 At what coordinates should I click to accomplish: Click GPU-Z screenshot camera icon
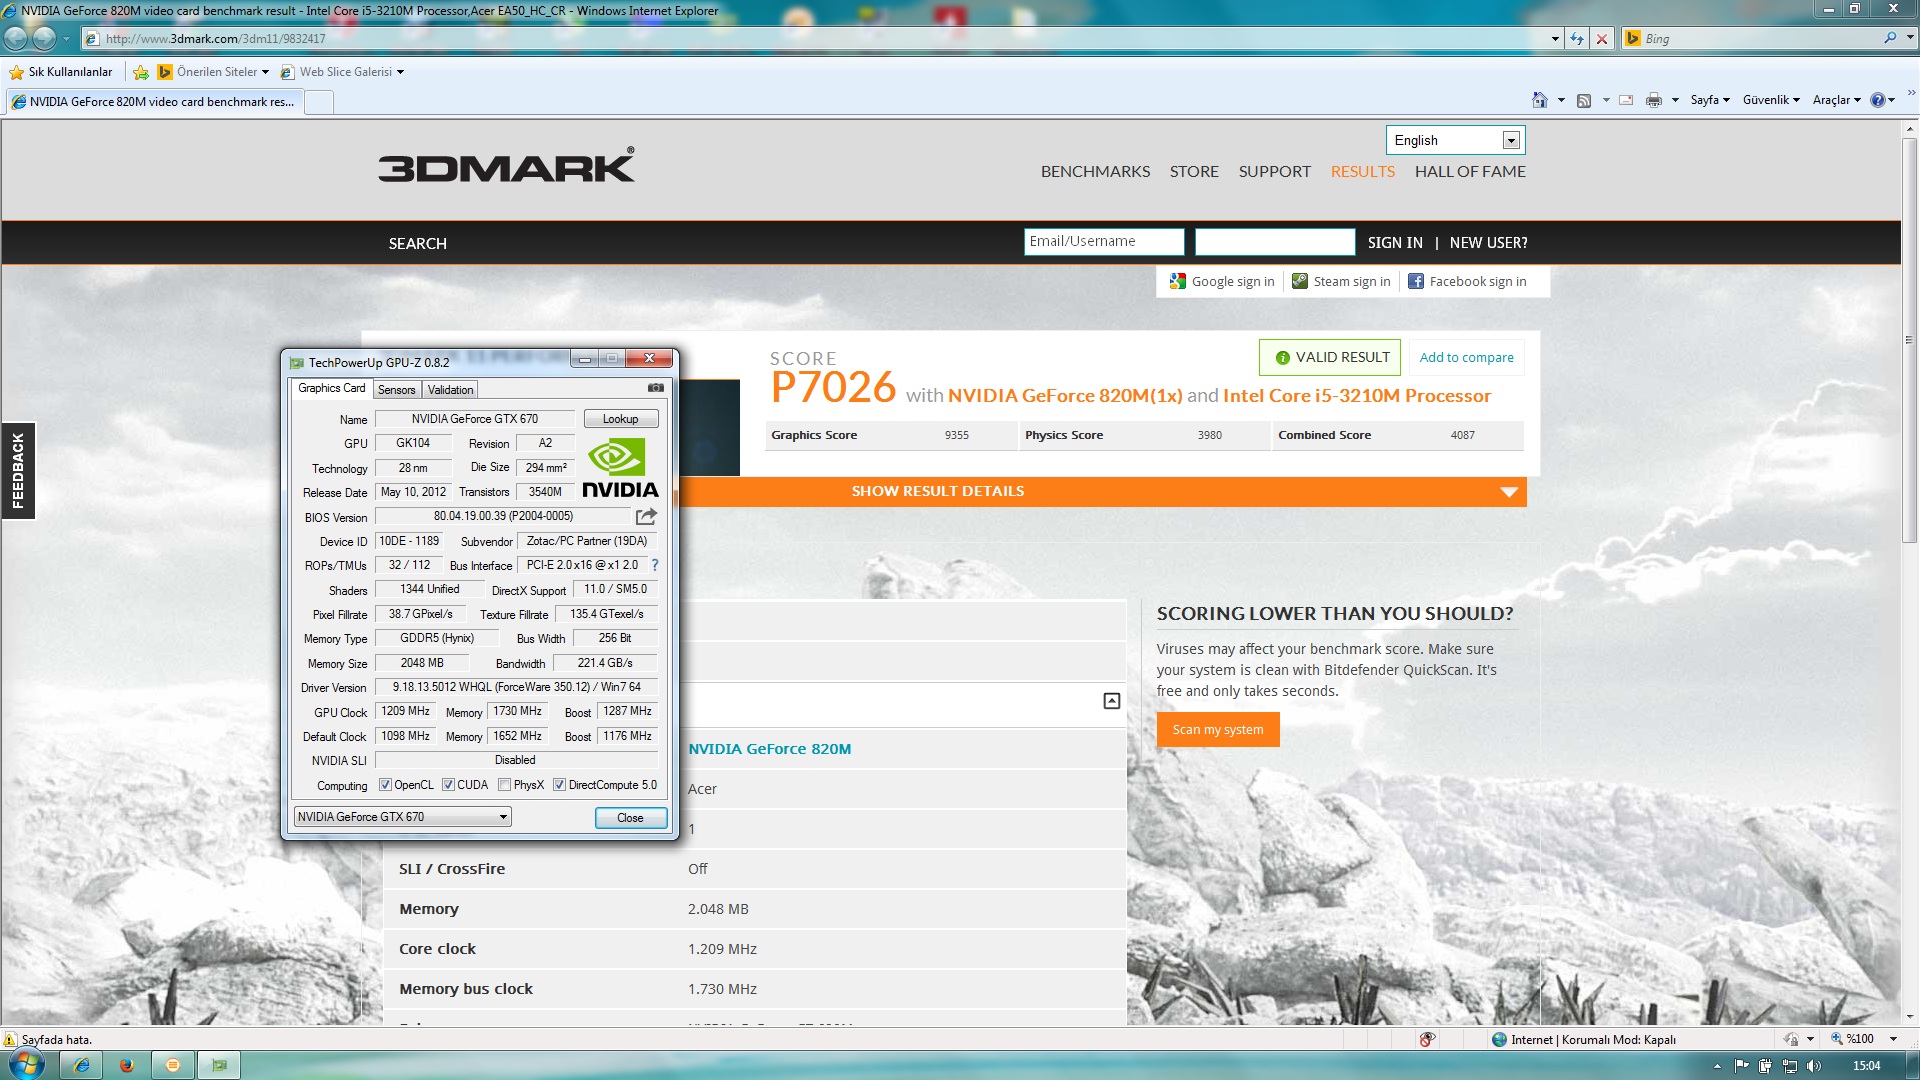(656, 388)
